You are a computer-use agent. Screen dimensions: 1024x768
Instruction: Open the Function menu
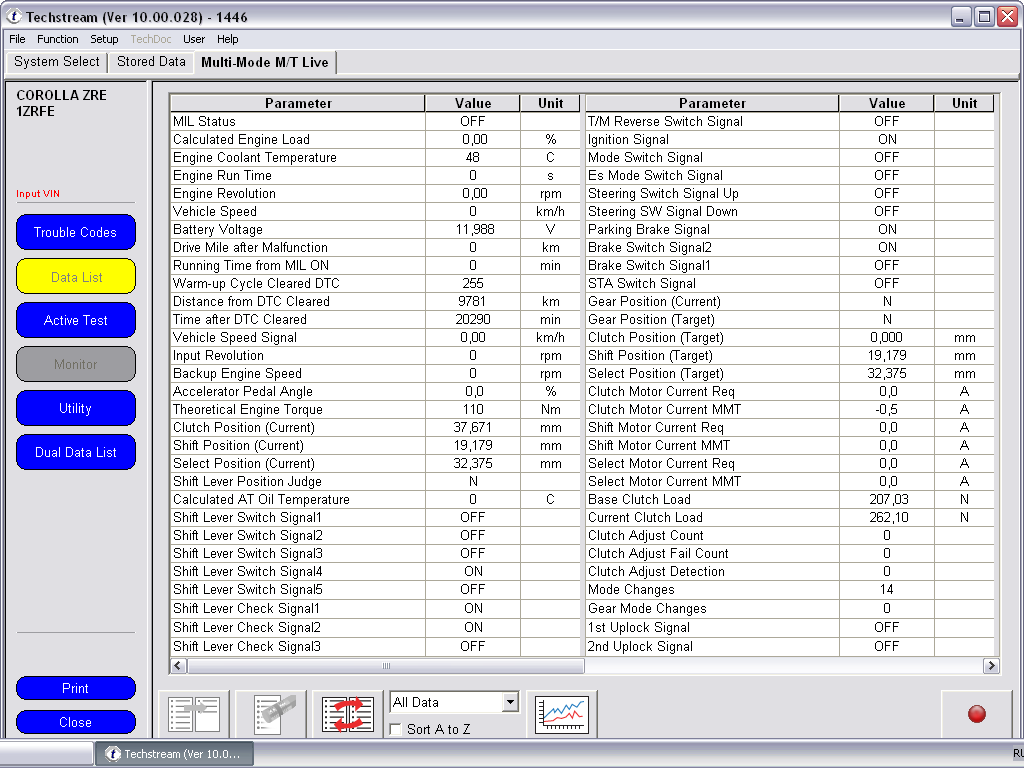click(x=57, y=39)
